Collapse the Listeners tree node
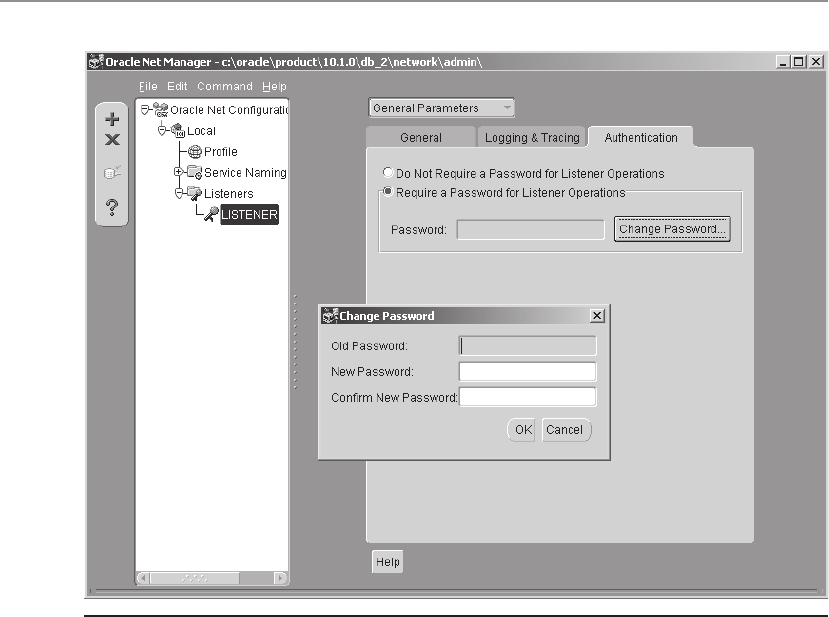Screen dimensions: 829x617 click(179, 193)
